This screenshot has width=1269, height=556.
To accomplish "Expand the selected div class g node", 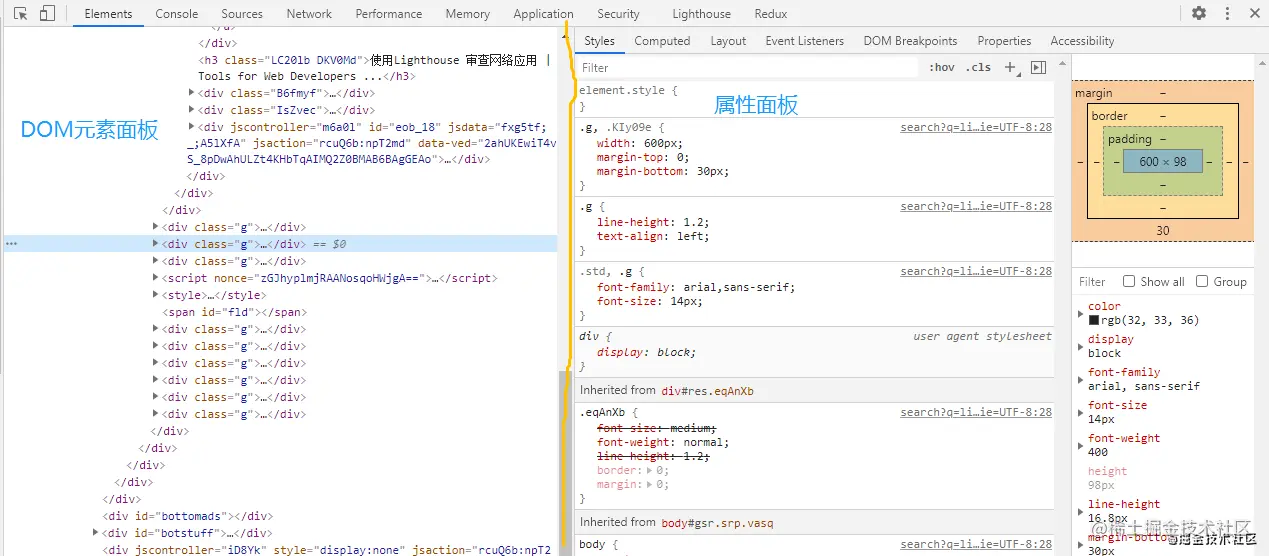I will tap(155, 243).
